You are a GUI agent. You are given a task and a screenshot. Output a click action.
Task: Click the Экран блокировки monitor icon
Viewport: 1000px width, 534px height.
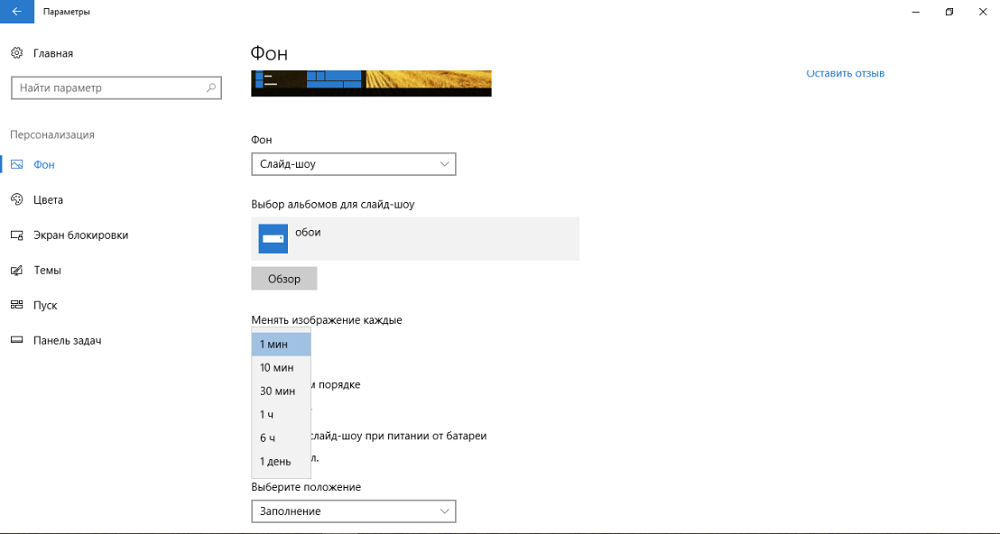click(x=17, y=235)
